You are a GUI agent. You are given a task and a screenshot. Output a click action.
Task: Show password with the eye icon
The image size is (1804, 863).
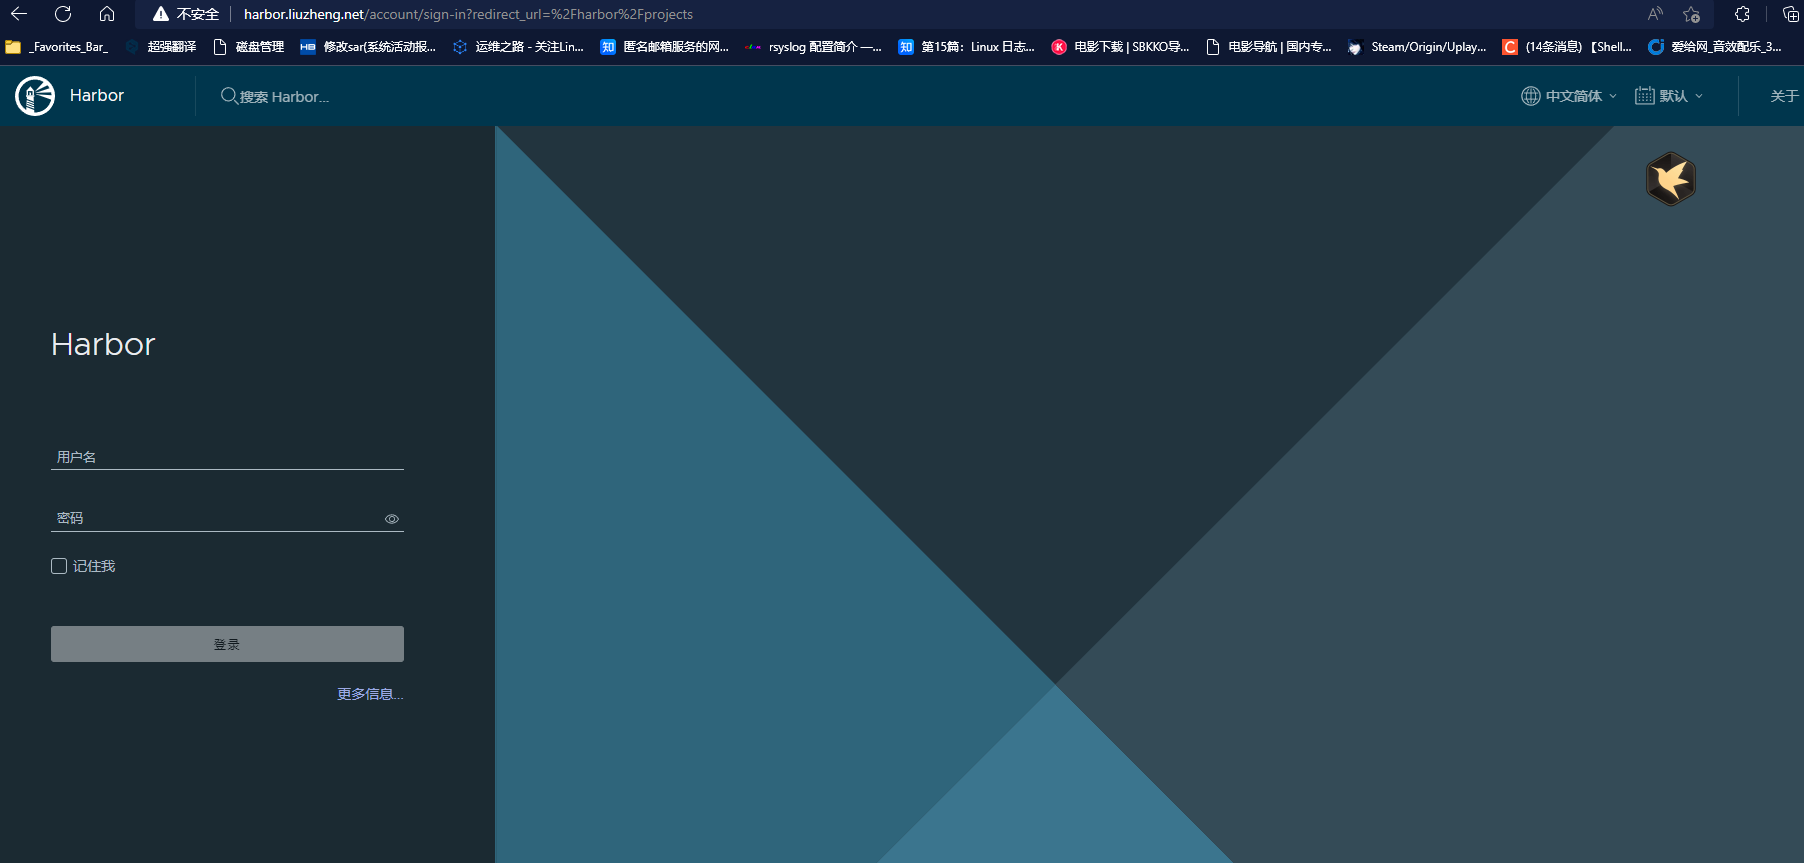392,519
